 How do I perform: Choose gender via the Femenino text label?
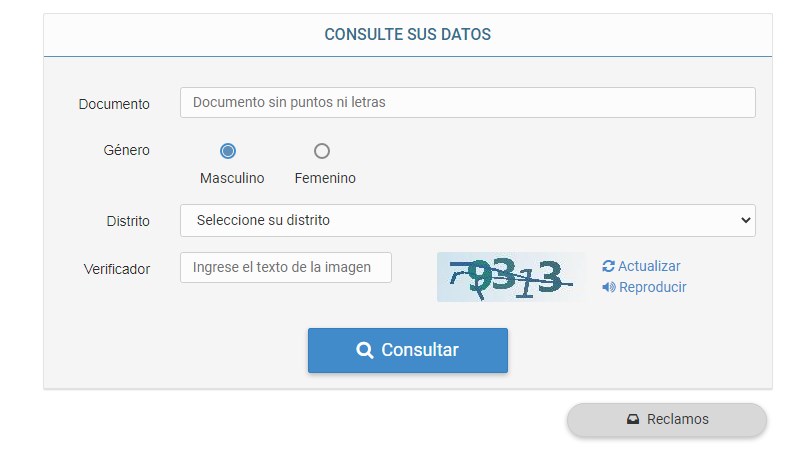click(325, 178)
